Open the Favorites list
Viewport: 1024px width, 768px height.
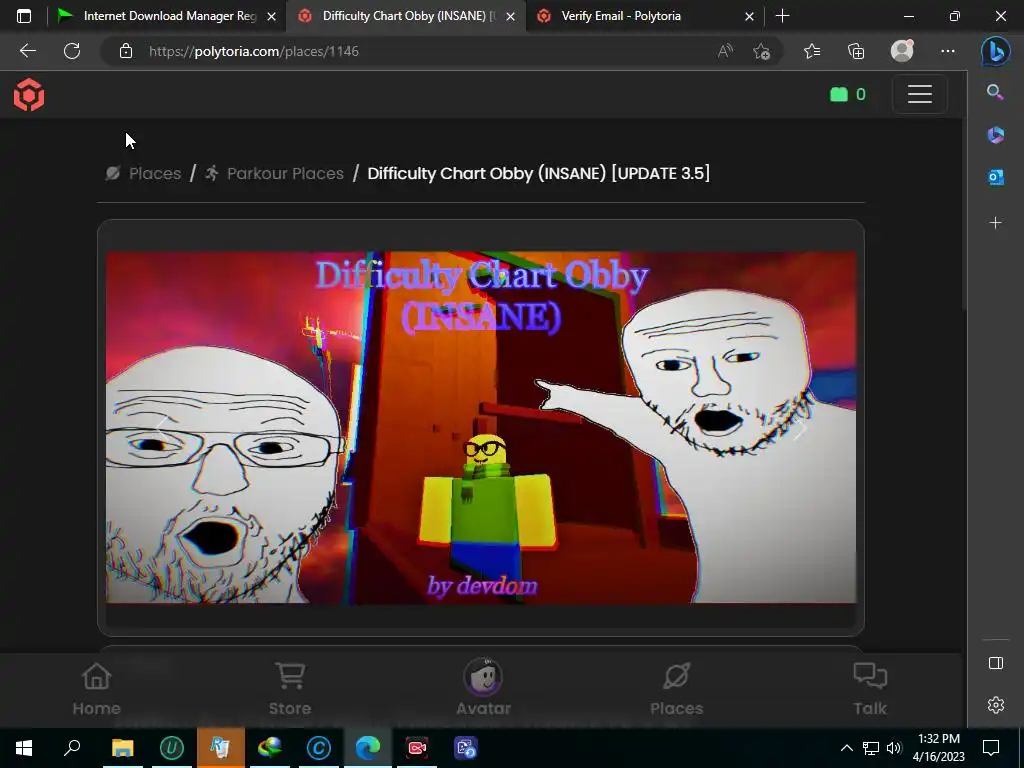812,51
